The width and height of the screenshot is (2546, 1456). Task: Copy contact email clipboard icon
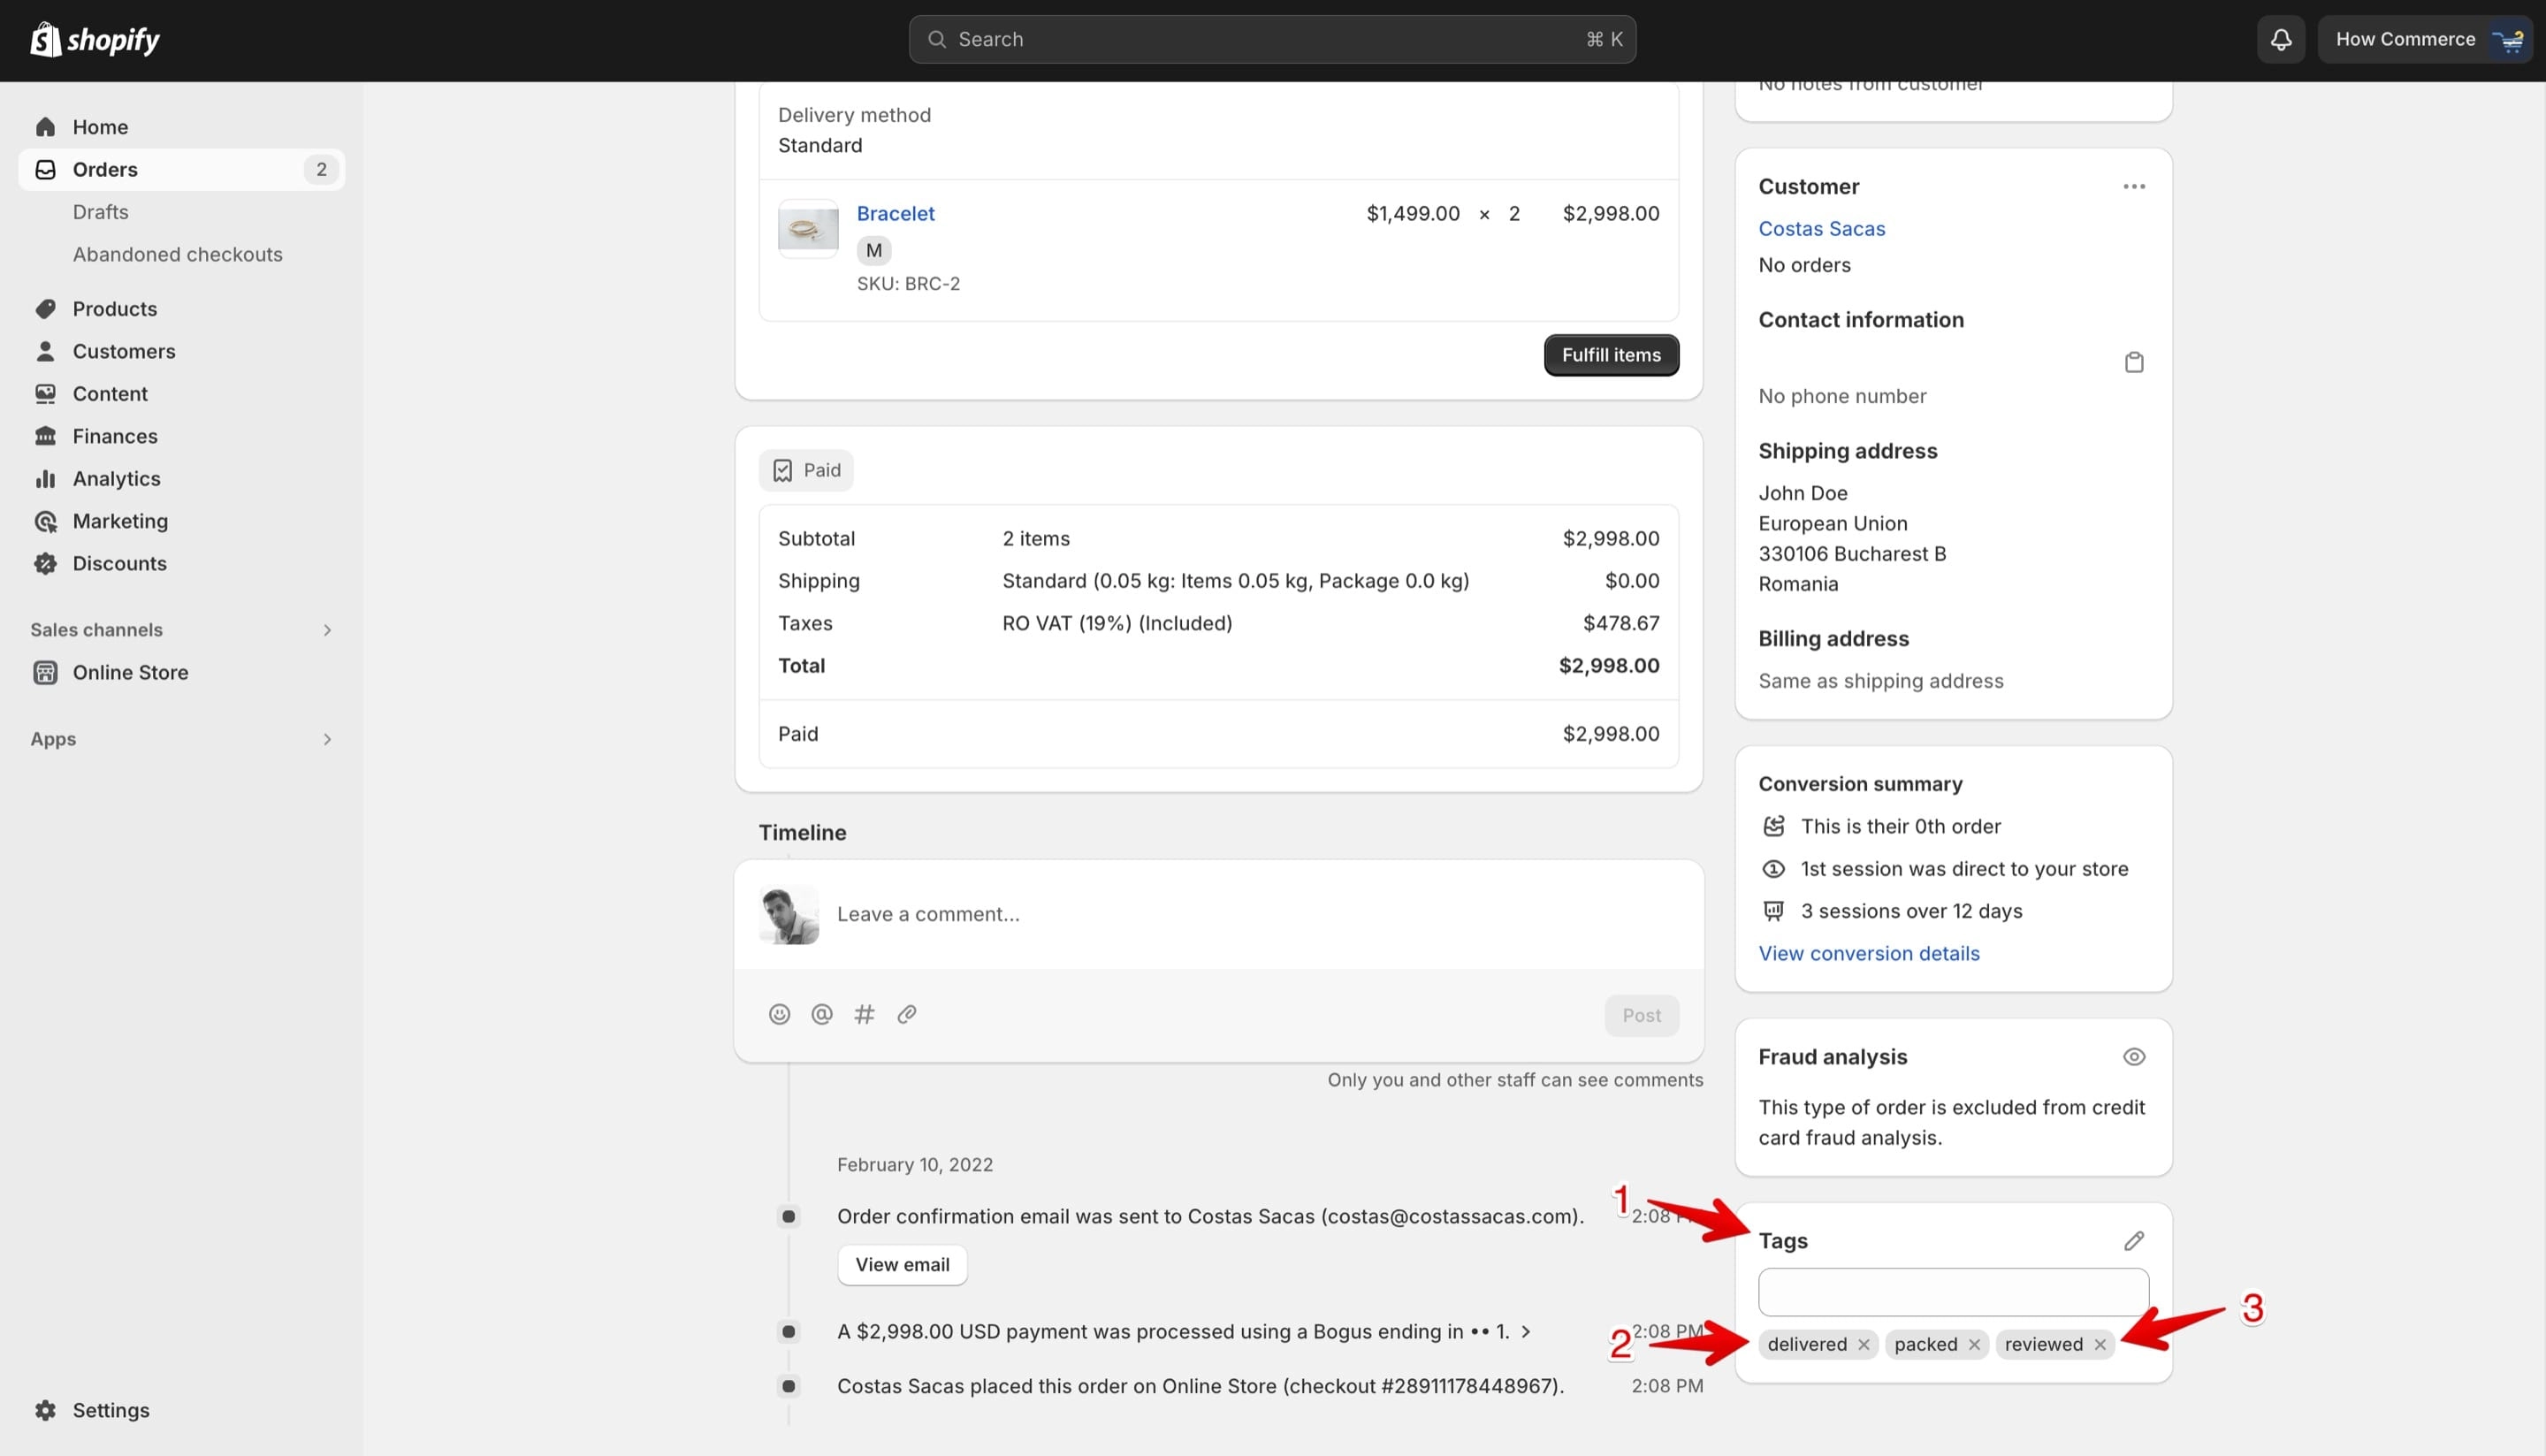click(x=2133, y=362)
